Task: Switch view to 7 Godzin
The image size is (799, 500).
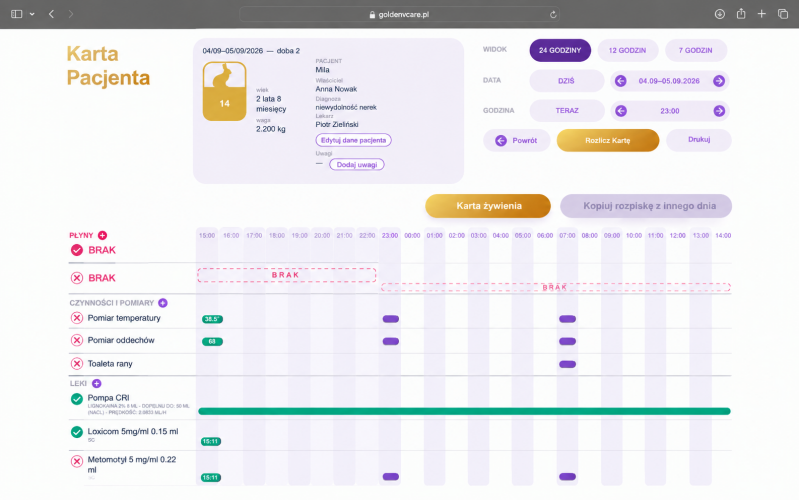Action: tap(696, 50)
